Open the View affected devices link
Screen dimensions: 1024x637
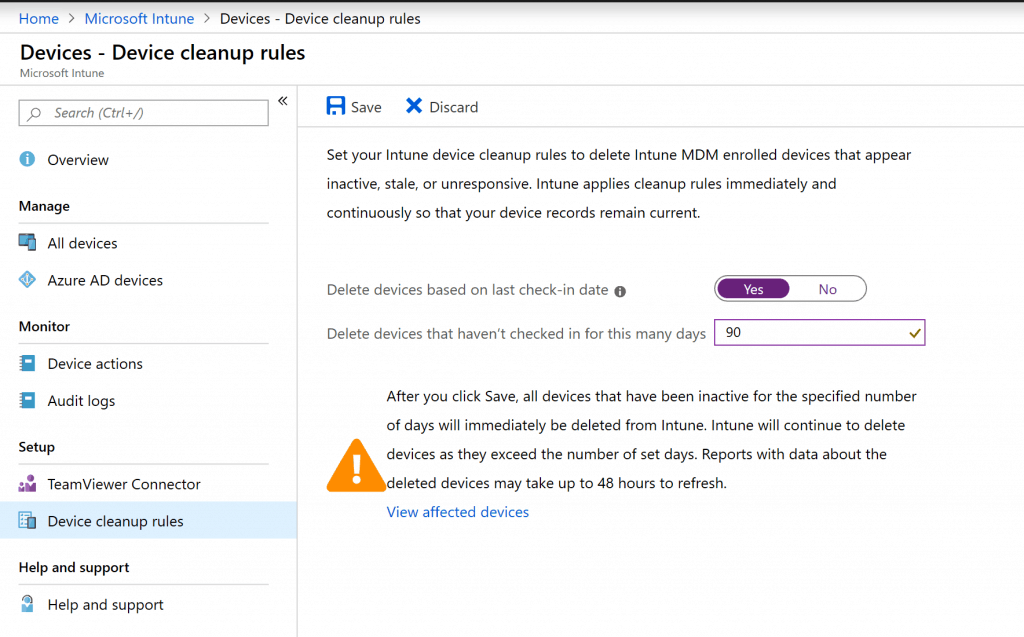tap(457, 512)
